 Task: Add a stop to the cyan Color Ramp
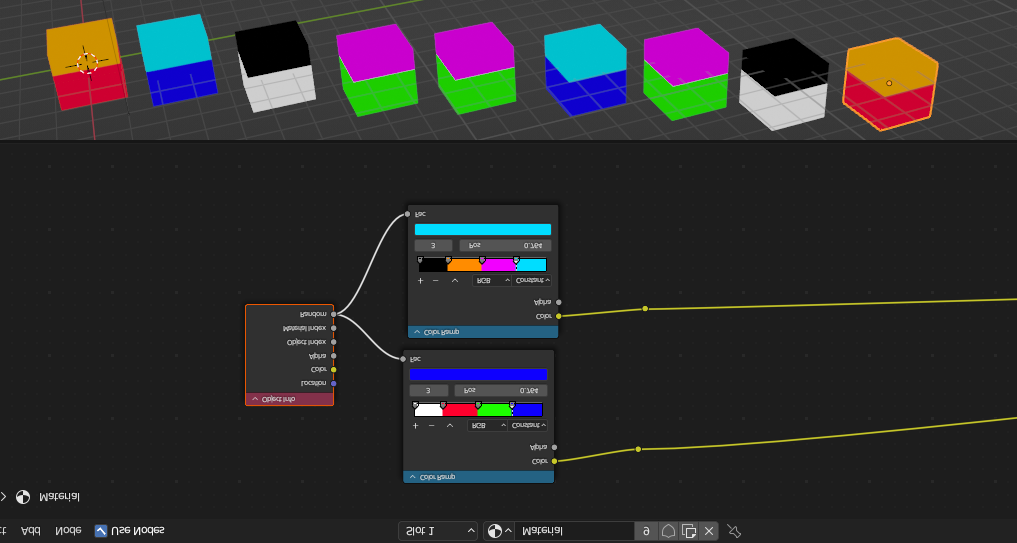420,281
